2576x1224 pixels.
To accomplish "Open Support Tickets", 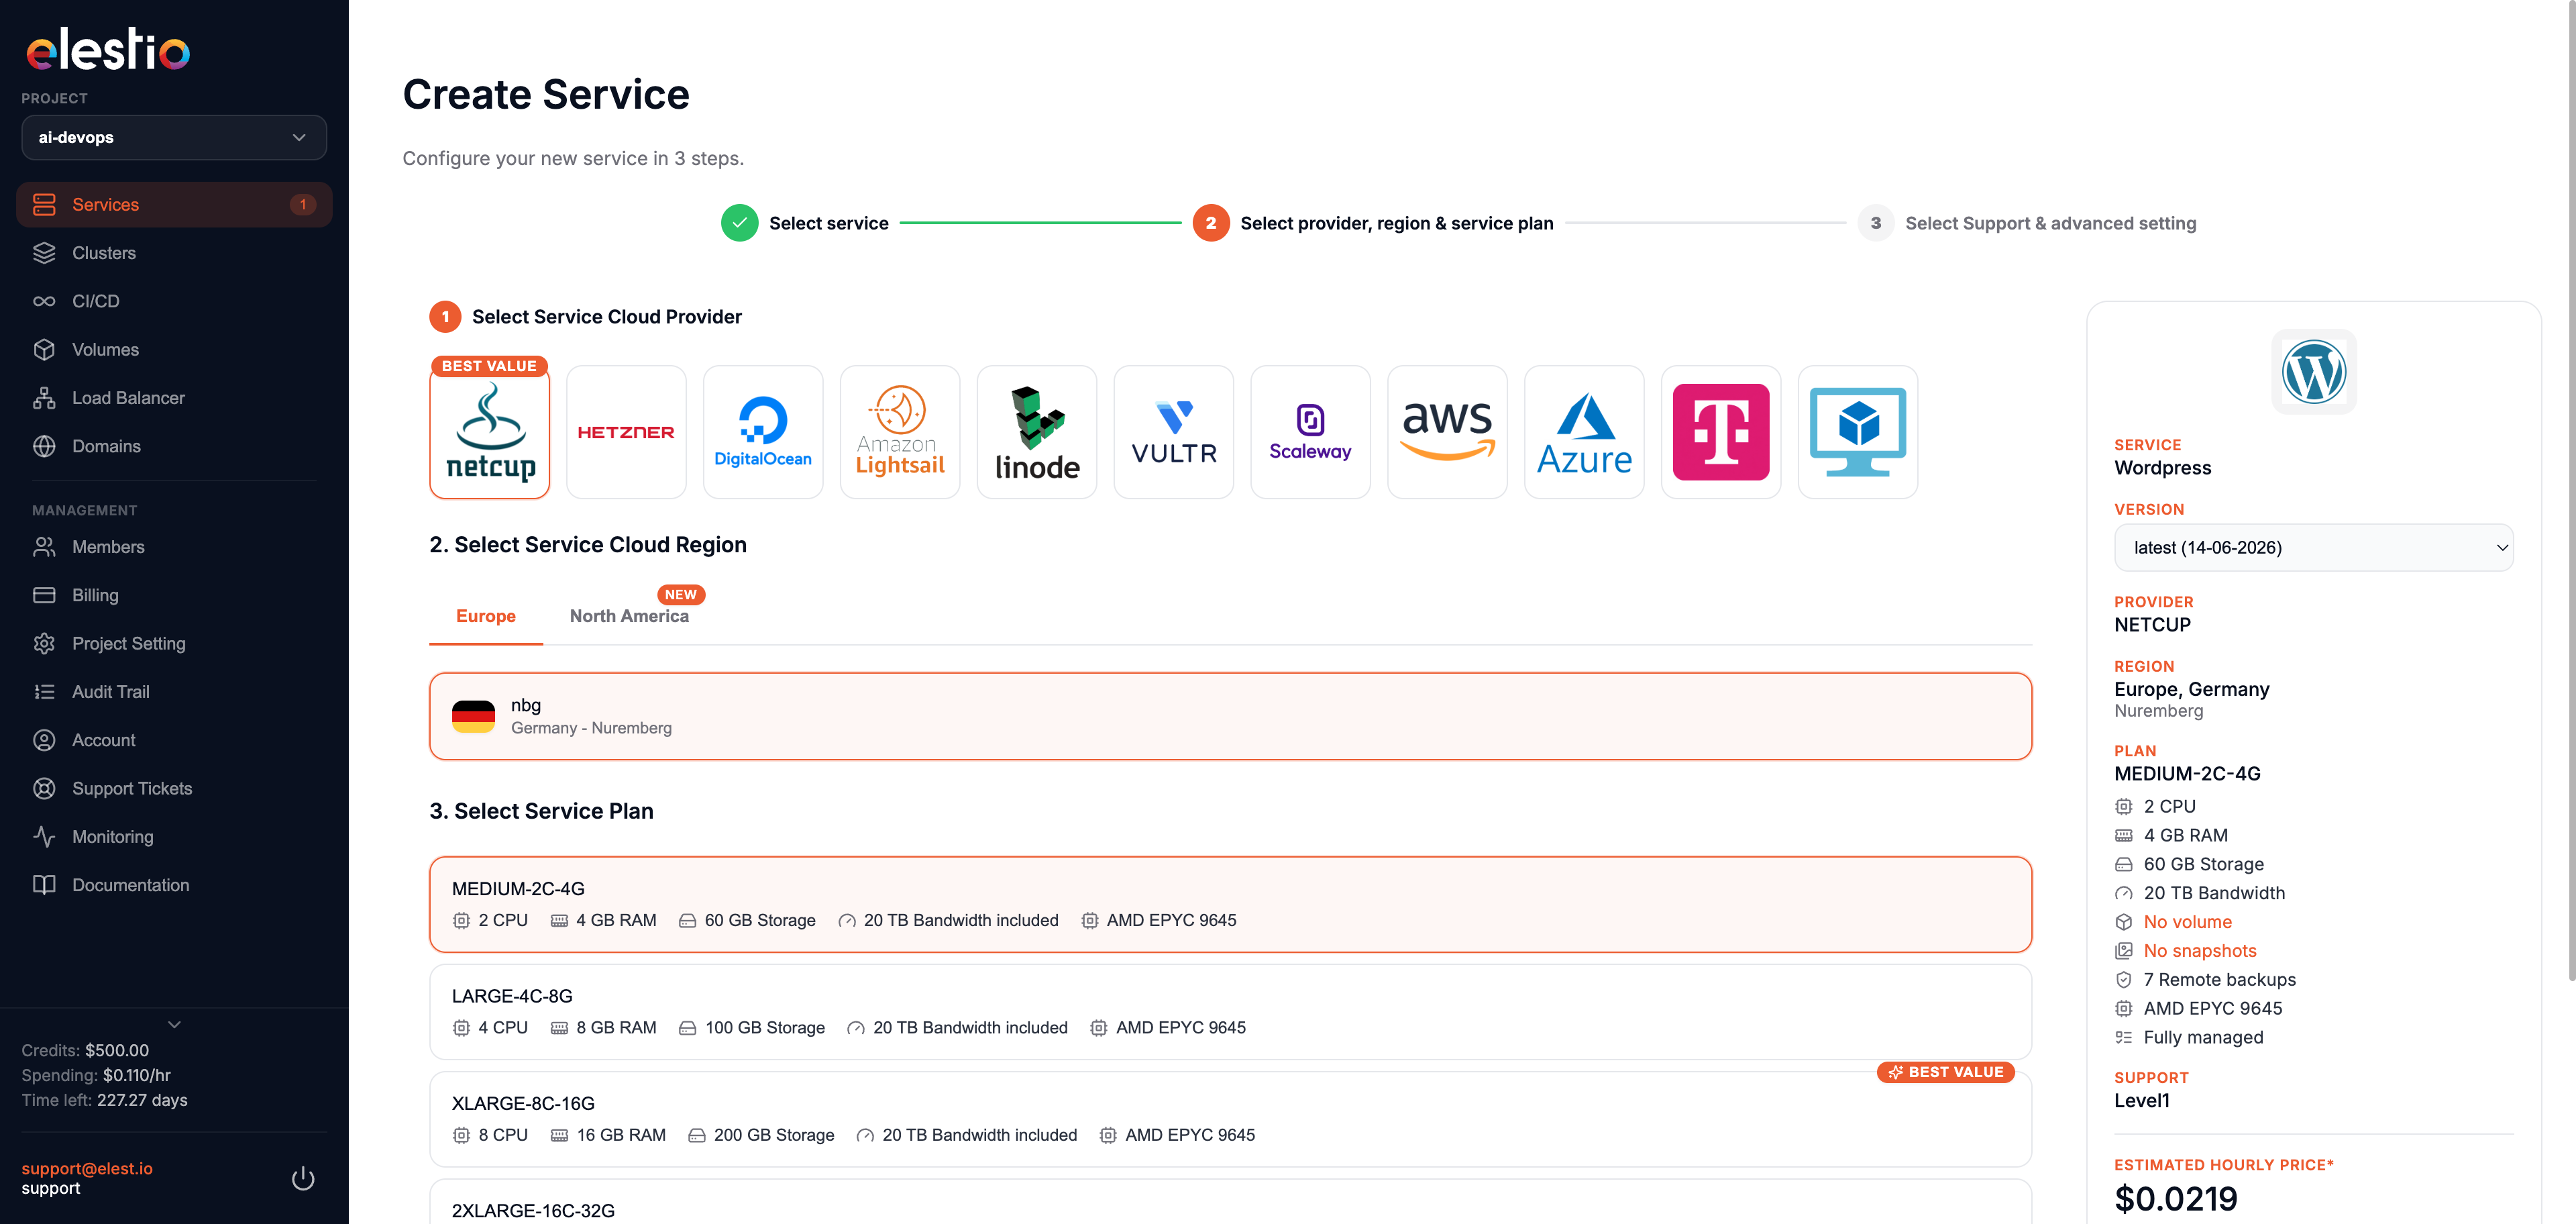I will tap(174, 788).
